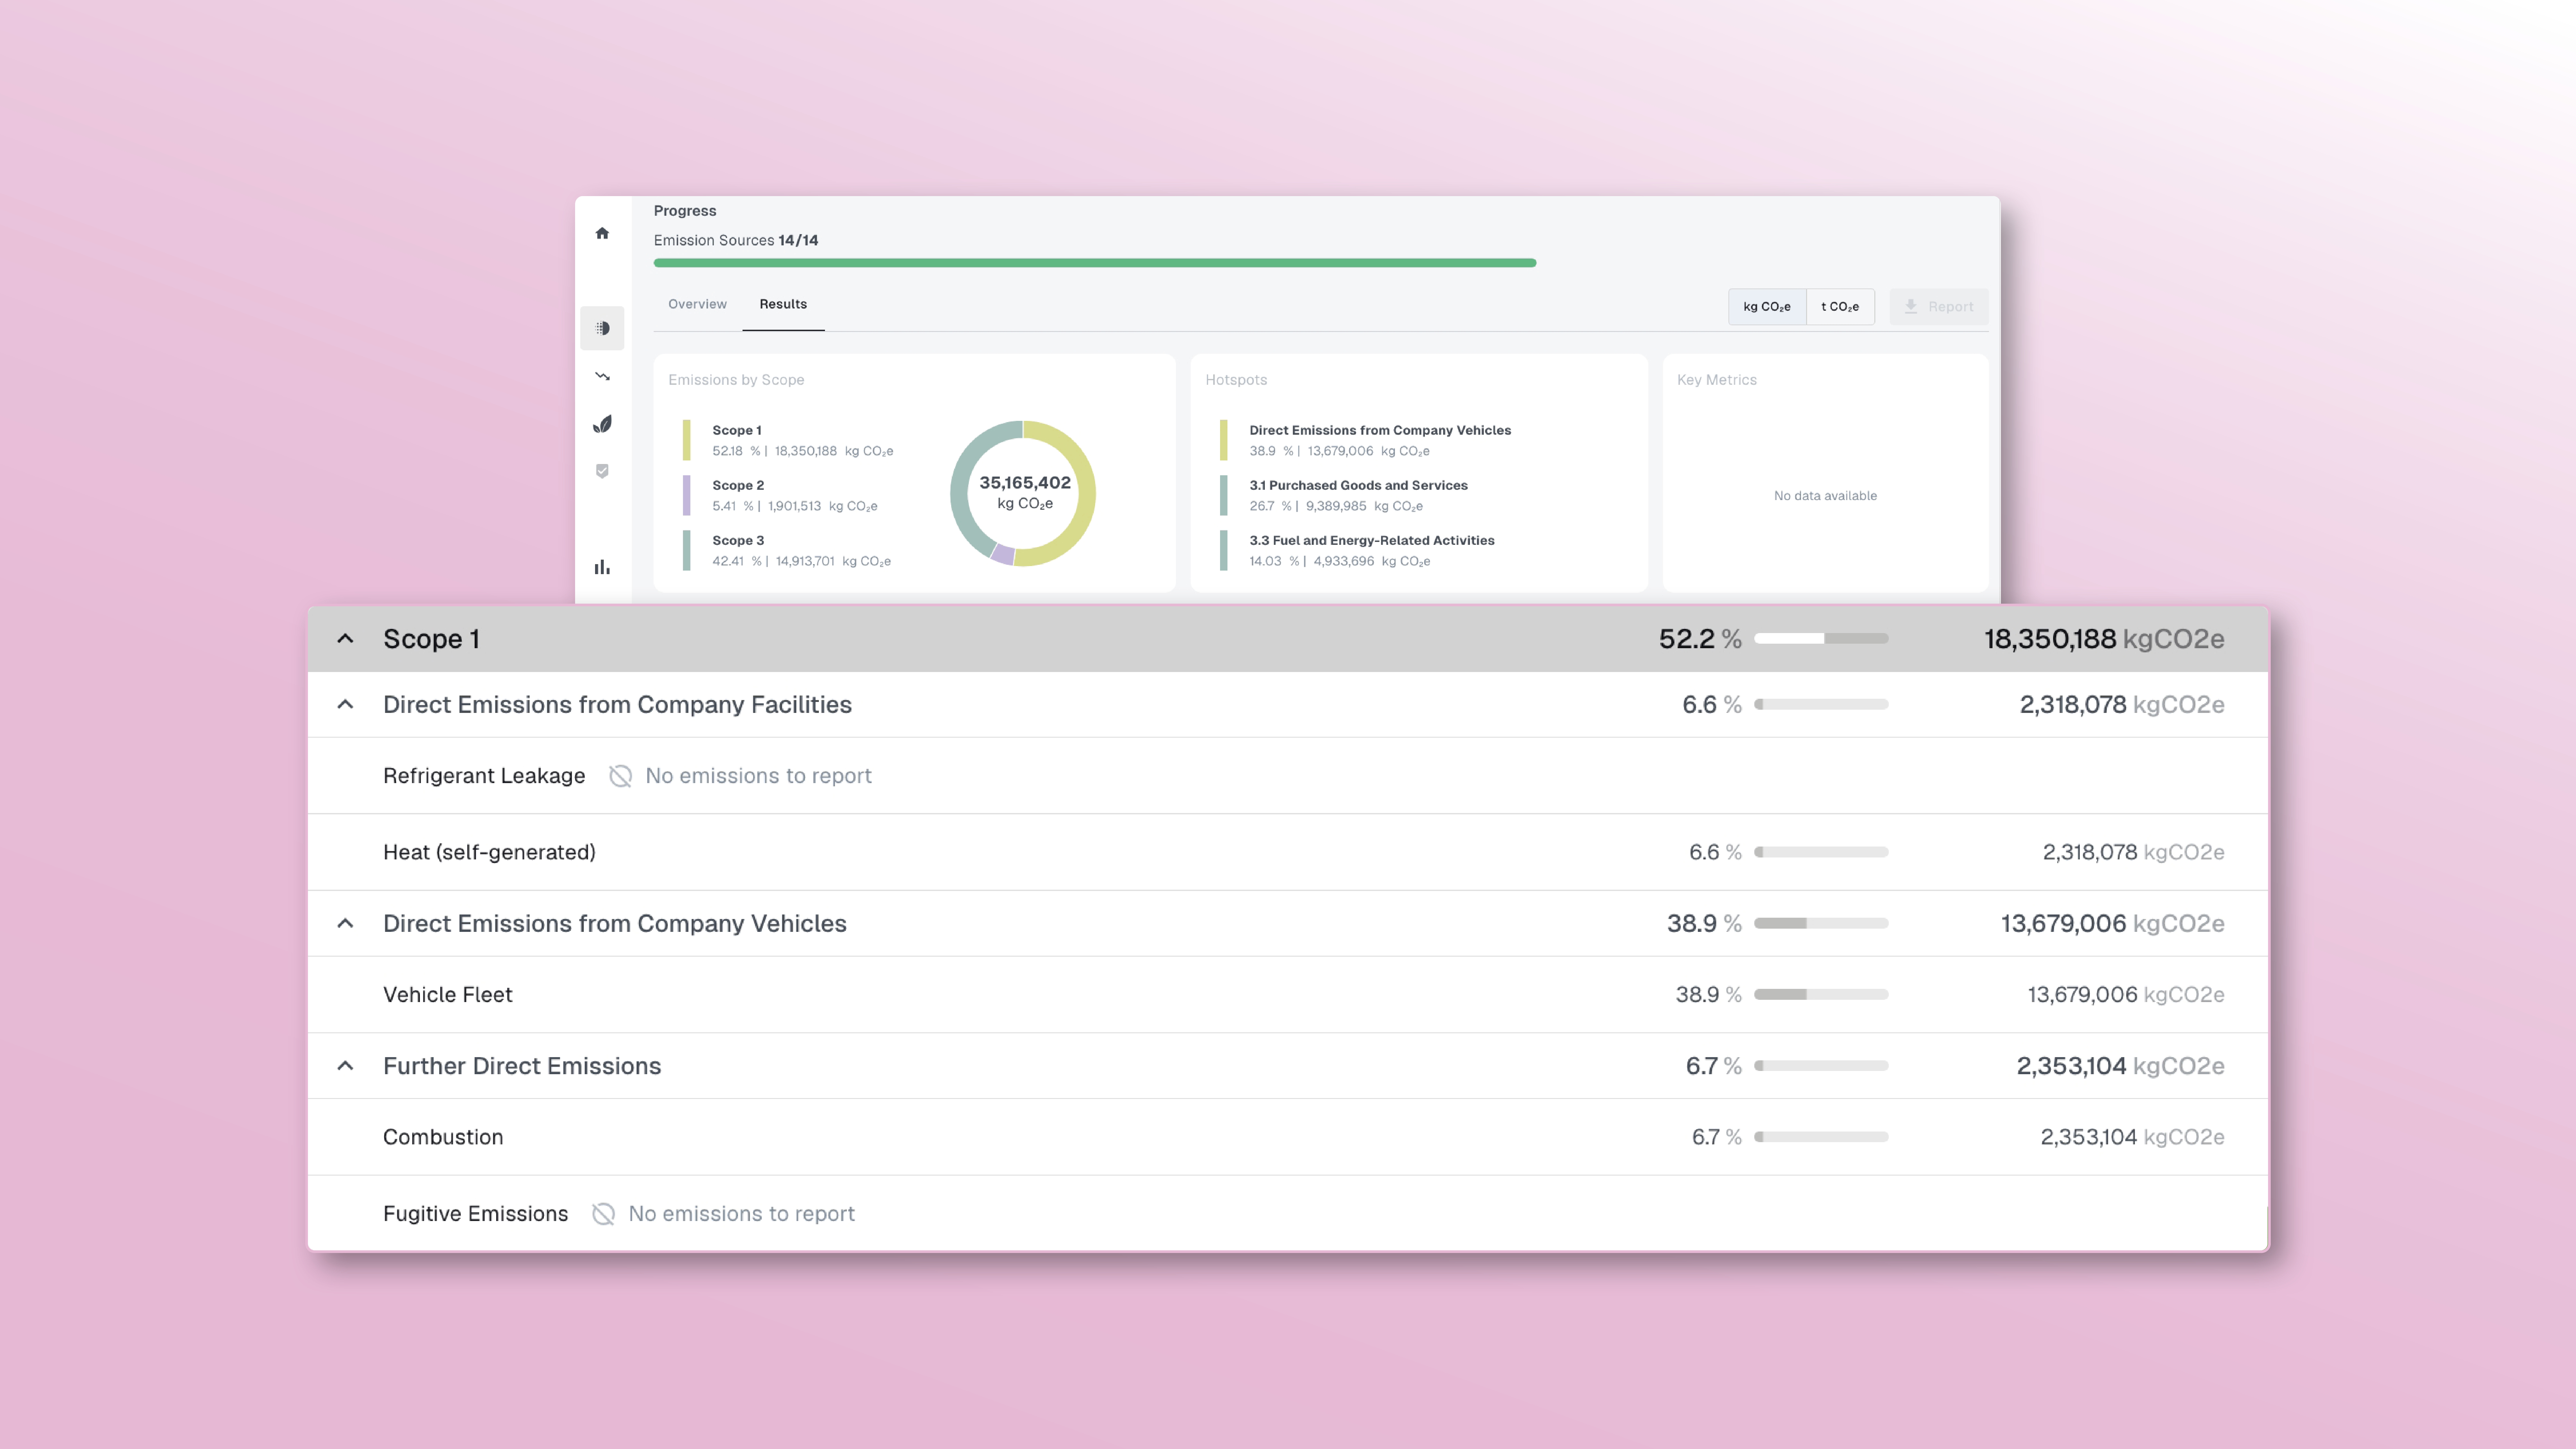Image resolution: width=2576 pixels, height=1449 pixels.
Task: Switch to the Overview tab
Action: [x=697, y=304]
